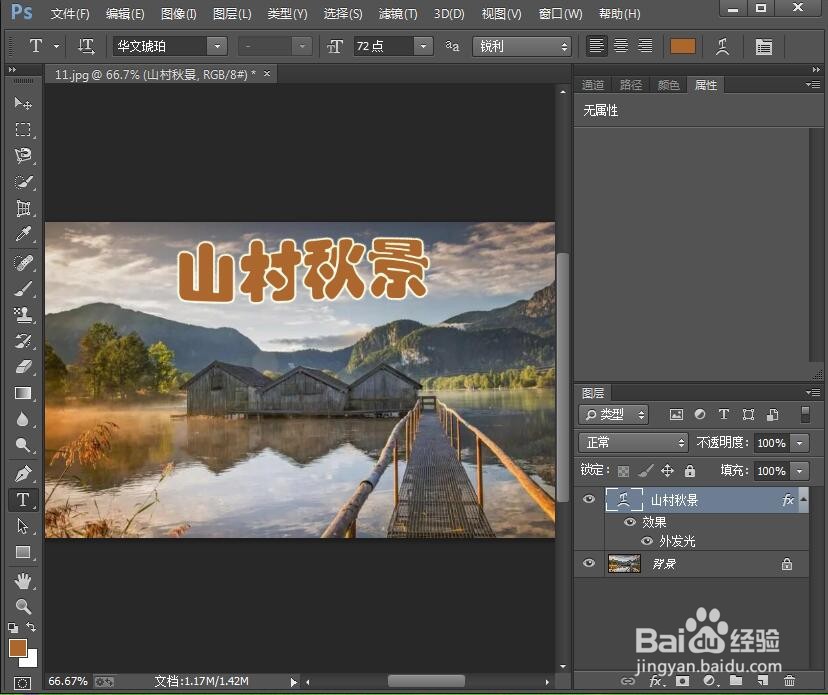The width and height of the screenshot is (828, 695).
Task: Select the Crop tool
Action: point(23,208)
